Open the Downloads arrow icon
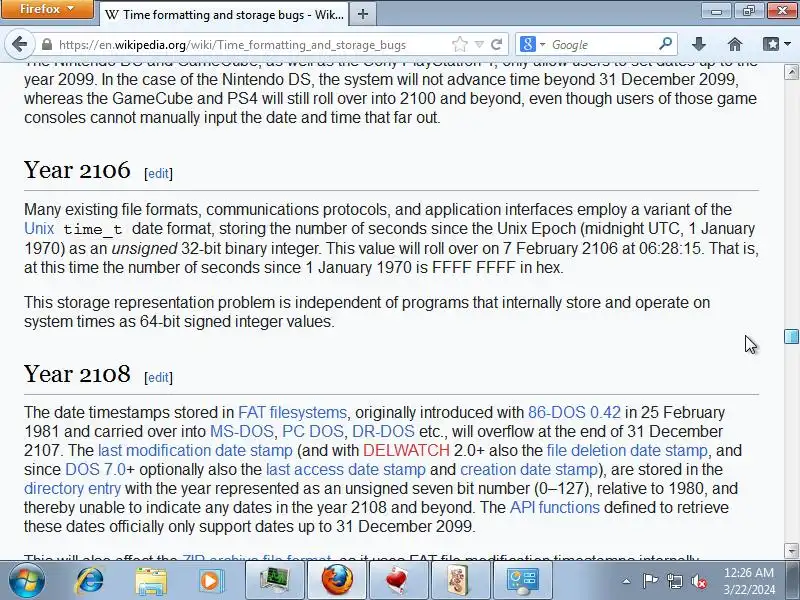 point(699,44)
